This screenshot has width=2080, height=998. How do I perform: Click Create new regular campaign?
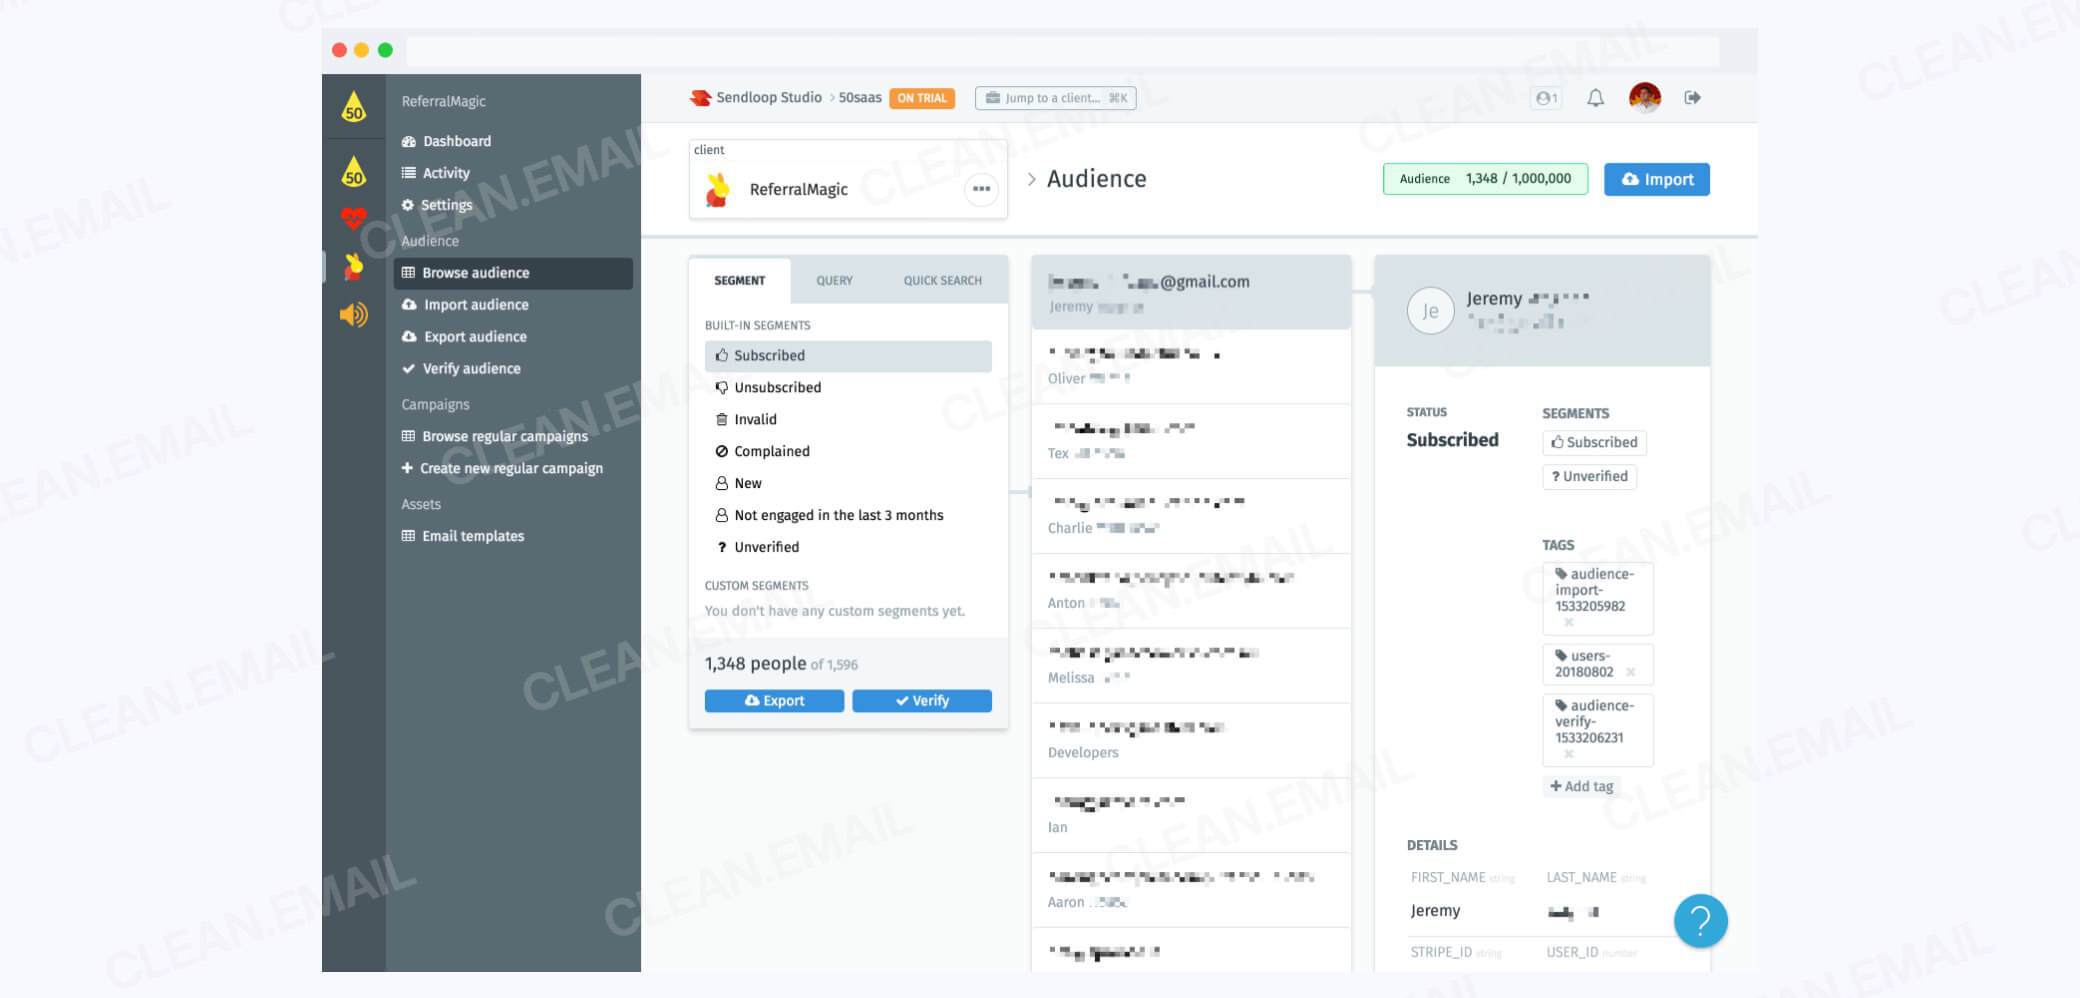pyautogui.click(x=502, y=469)
